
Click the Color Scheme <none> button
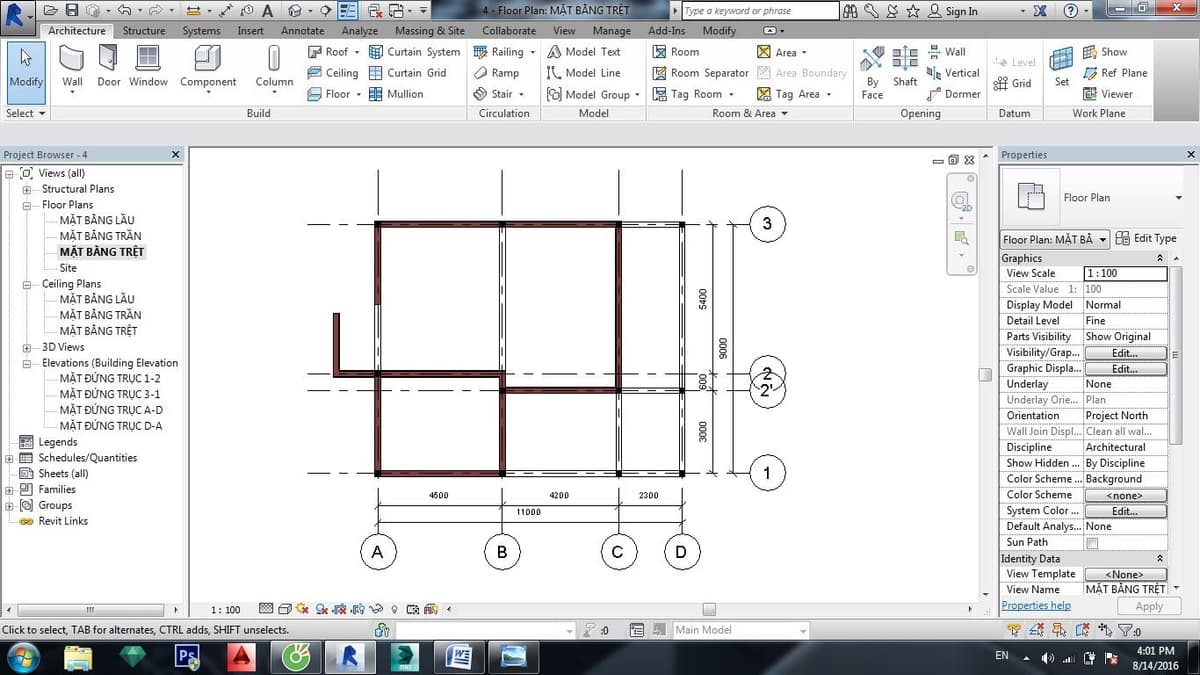point(1125,495)
